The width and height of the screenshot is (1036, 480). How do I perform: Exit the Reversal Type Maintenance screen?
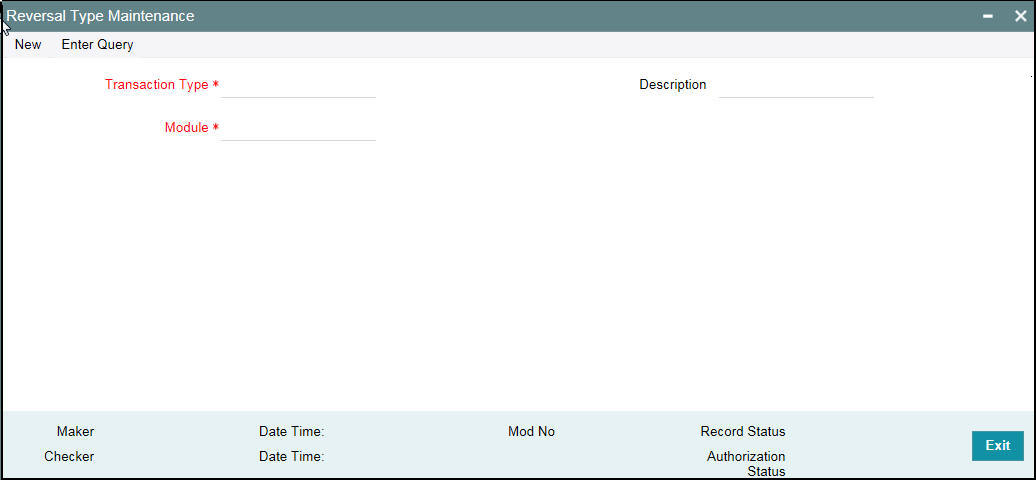[x=998, y=446]
